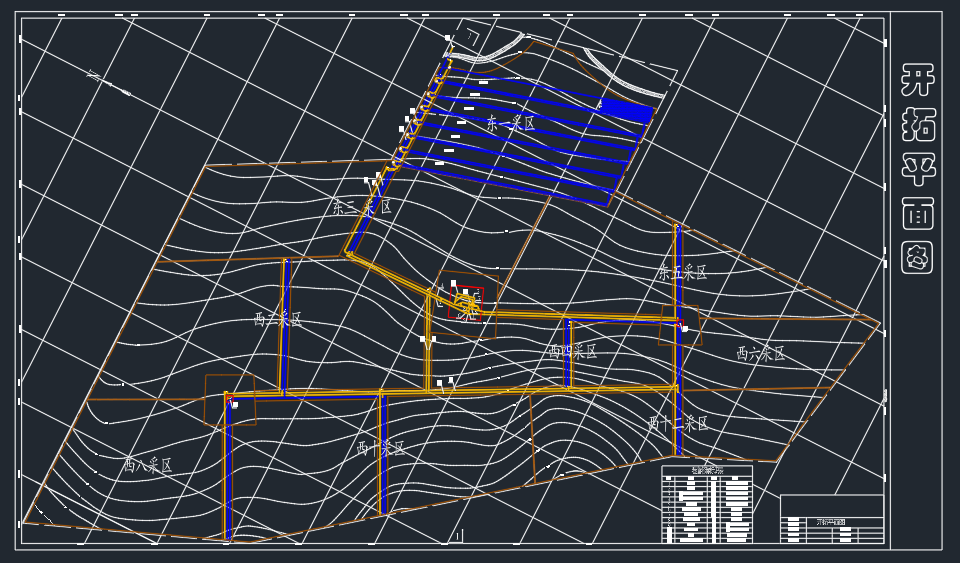Viewport: 960px width, 563px height.
Task: Select the 东一采区 mining area label
Action: [x=511, y=124]
